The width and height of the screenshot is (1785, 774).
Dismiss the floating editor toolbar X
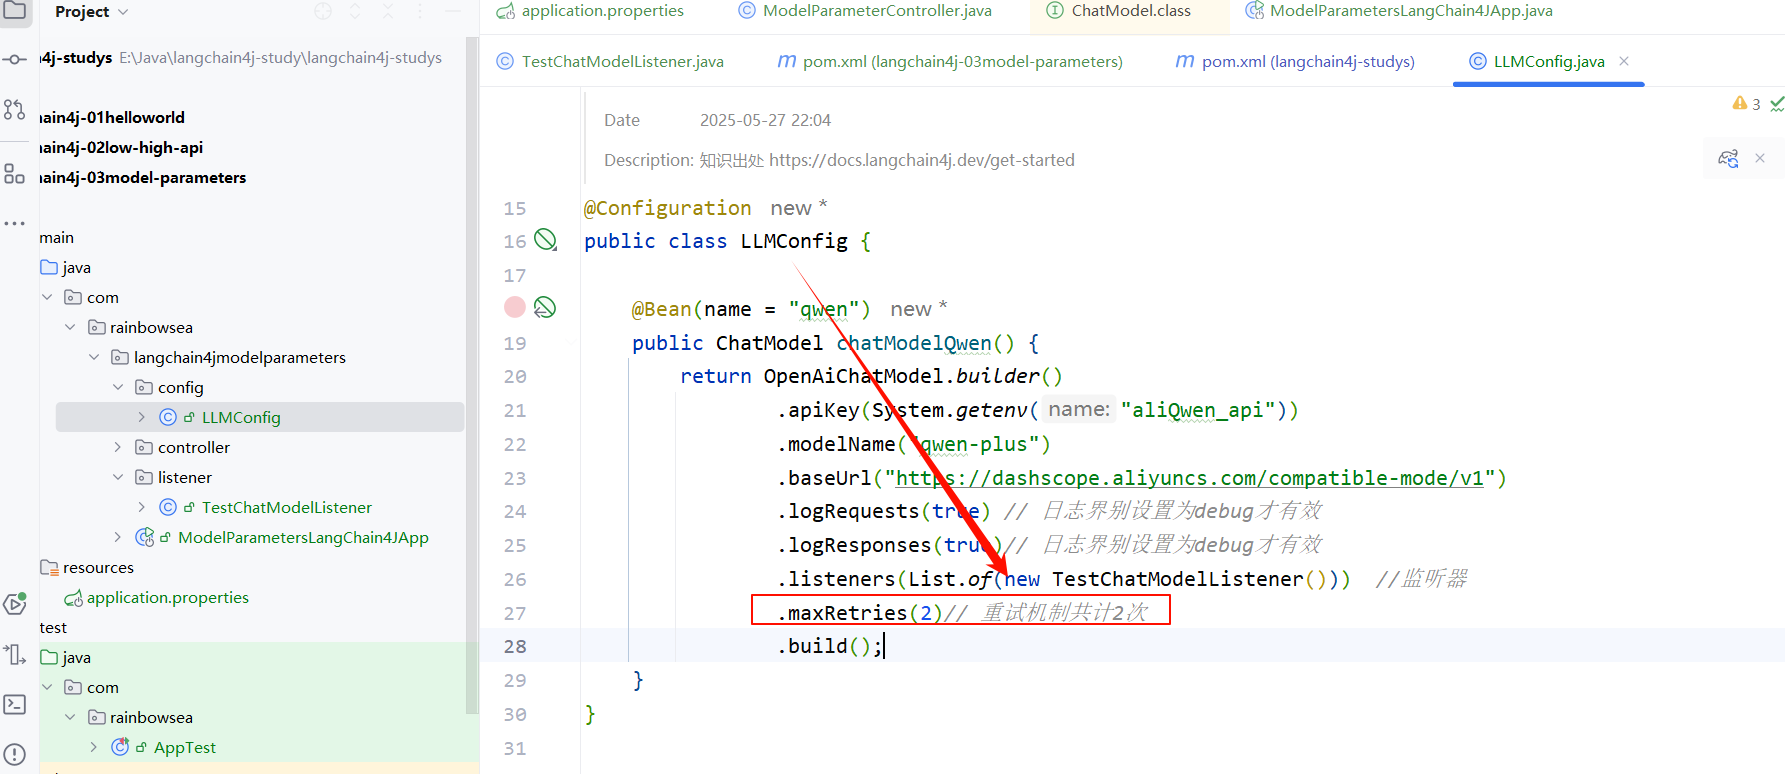[1760, 158]
